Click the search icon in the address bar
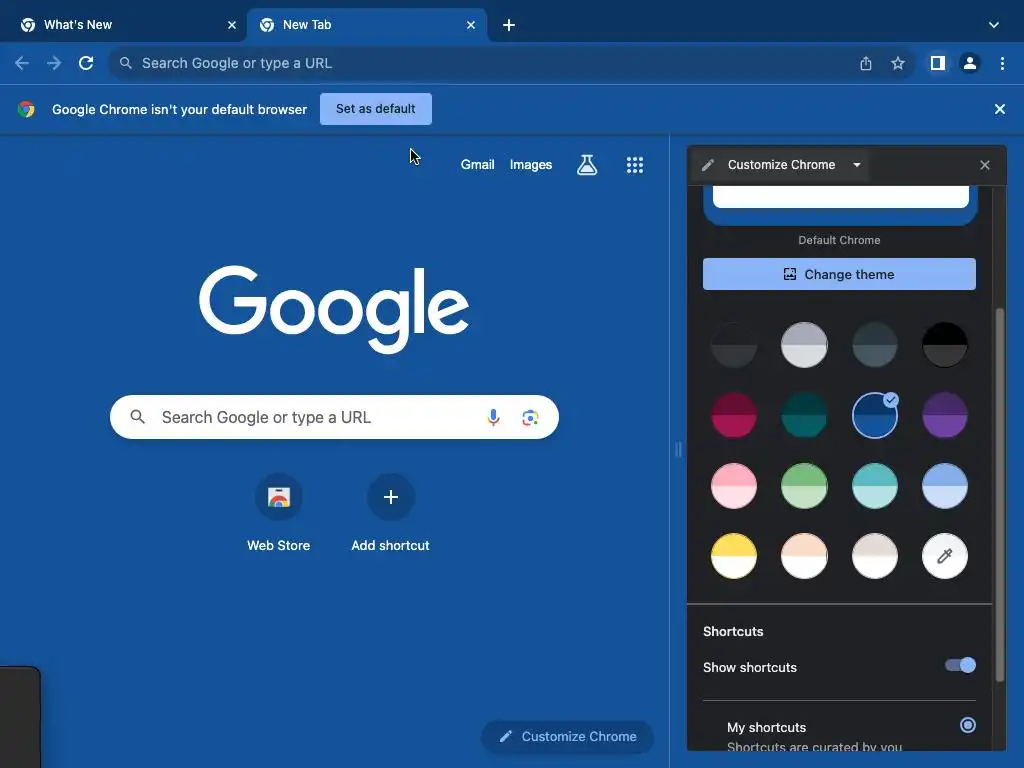 [126, 63]
